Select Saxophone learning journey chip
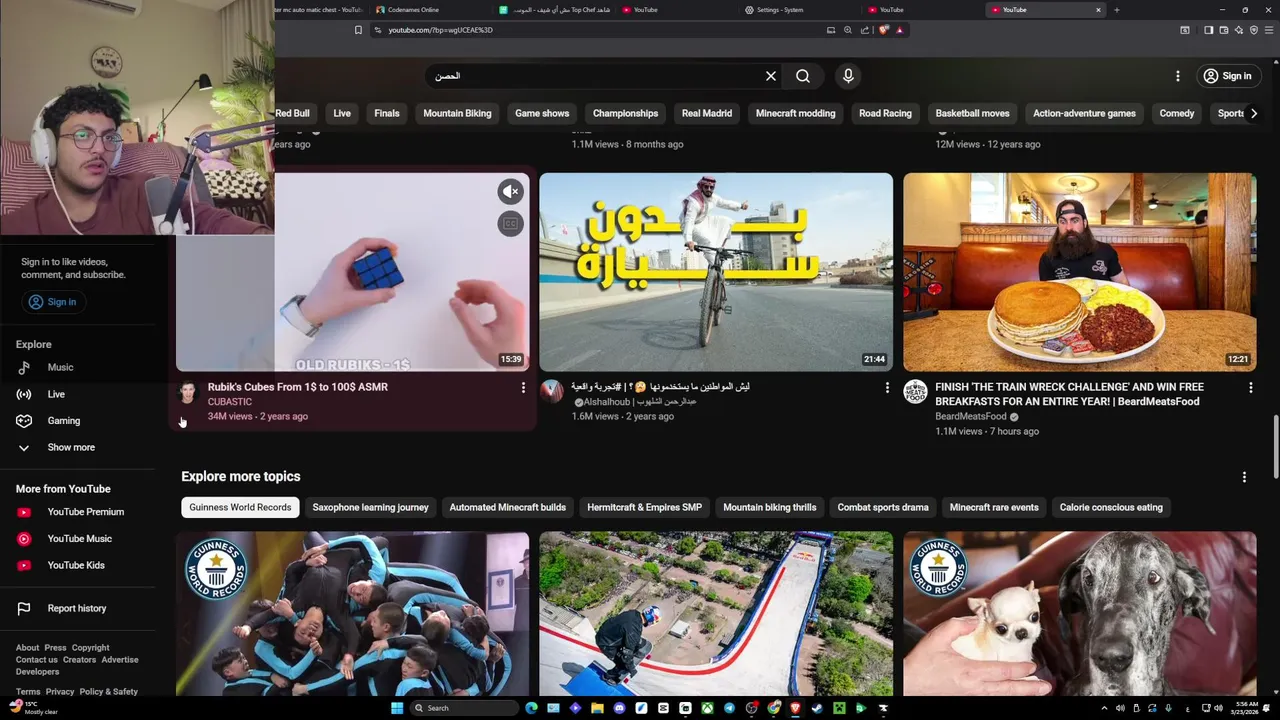Viewport: 1280px width, 720px height. click(x=370, y=507)
